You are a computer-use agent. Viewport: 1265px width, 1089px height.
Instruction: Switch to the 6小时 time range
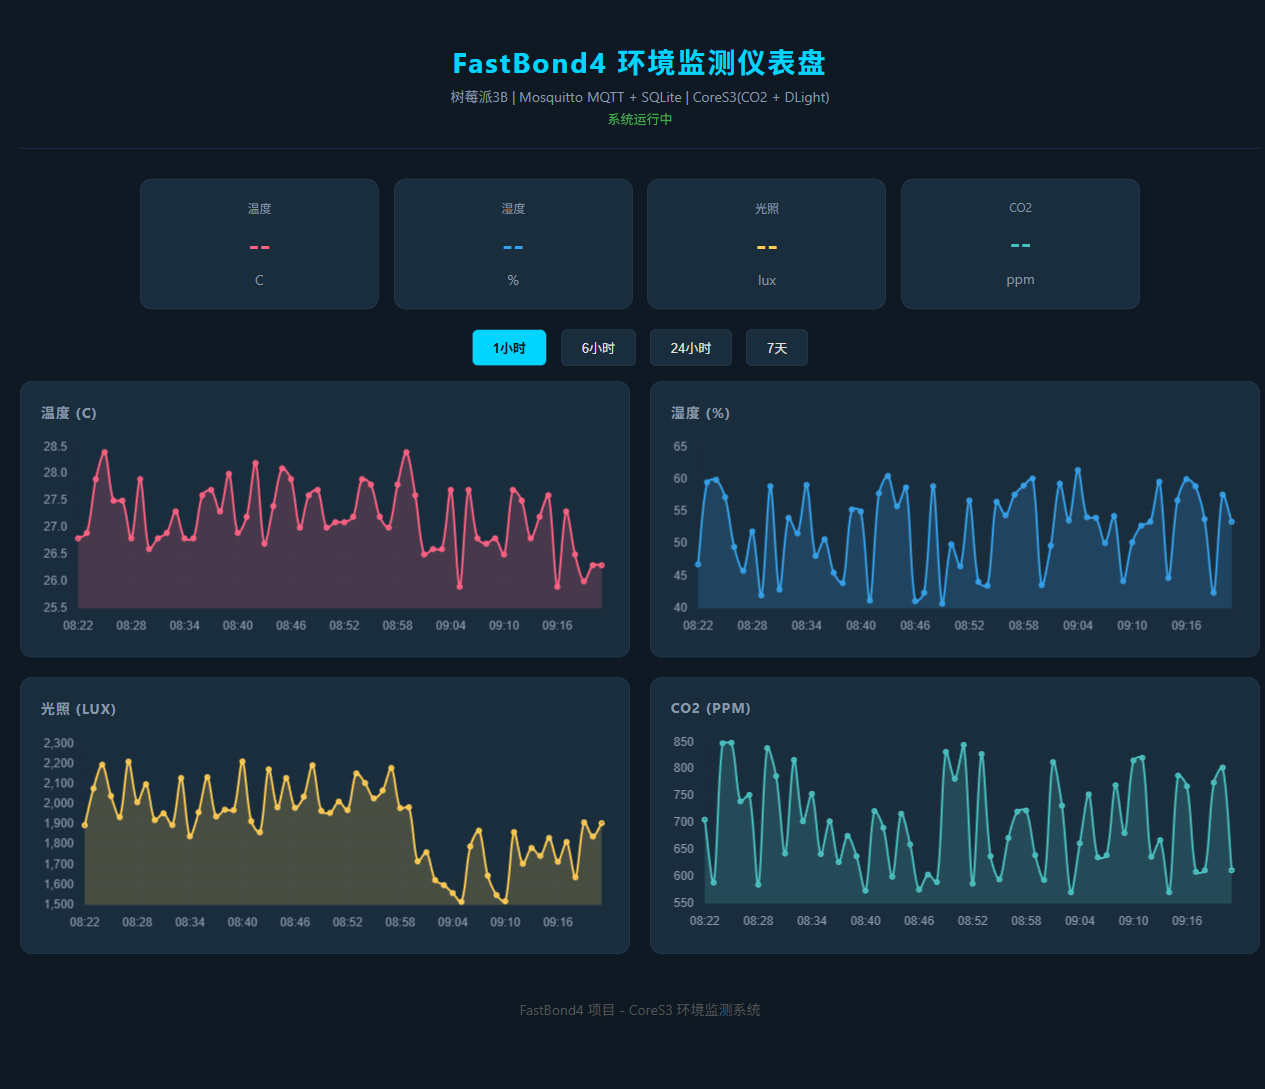[598, 348]
